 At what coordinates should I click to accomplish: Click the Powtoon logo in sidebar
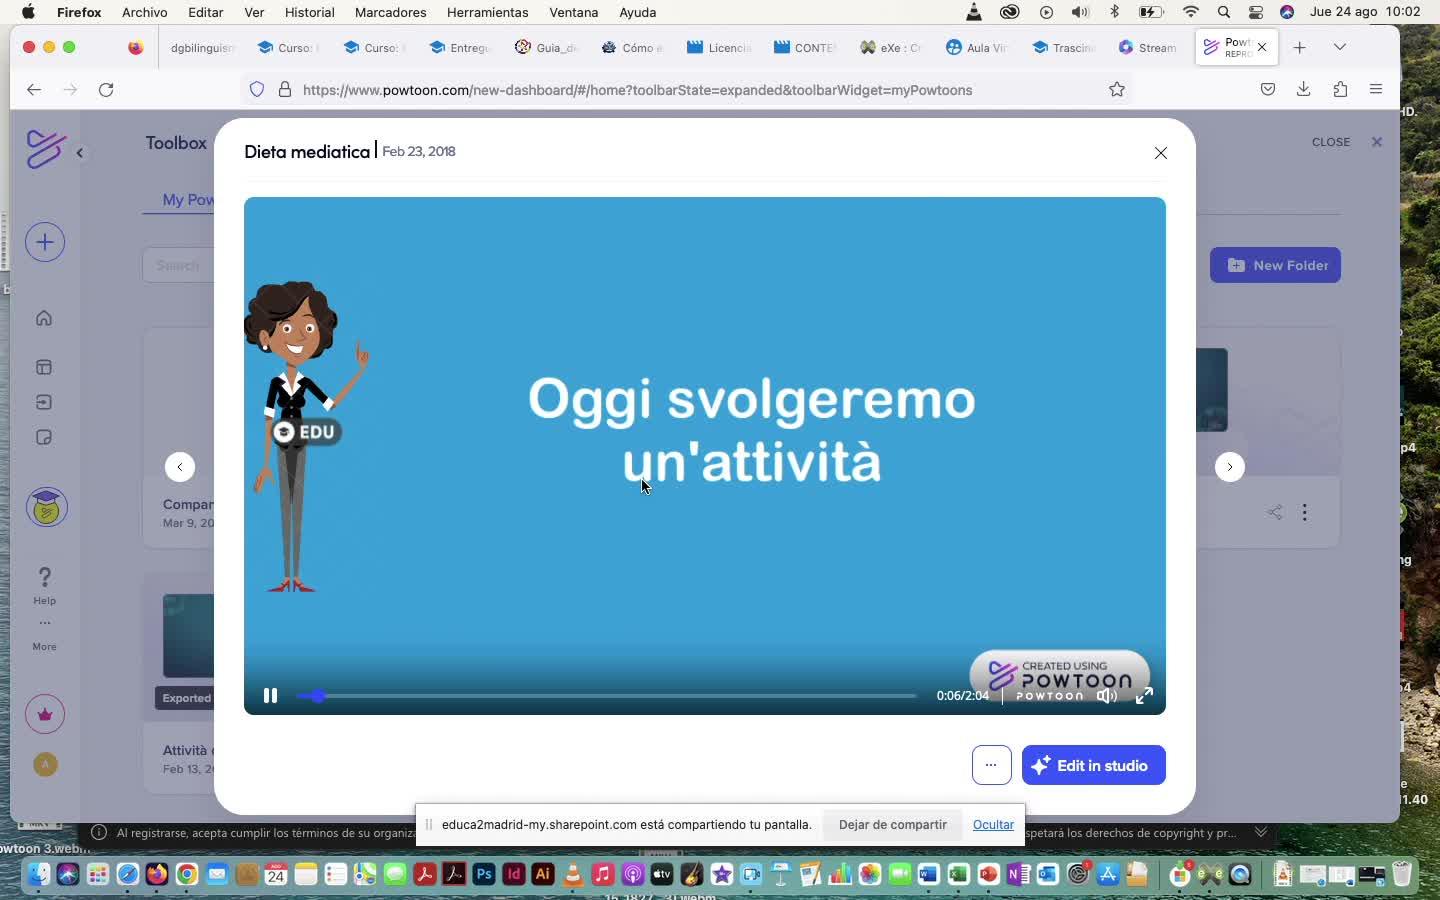click(x=45, y=149)
